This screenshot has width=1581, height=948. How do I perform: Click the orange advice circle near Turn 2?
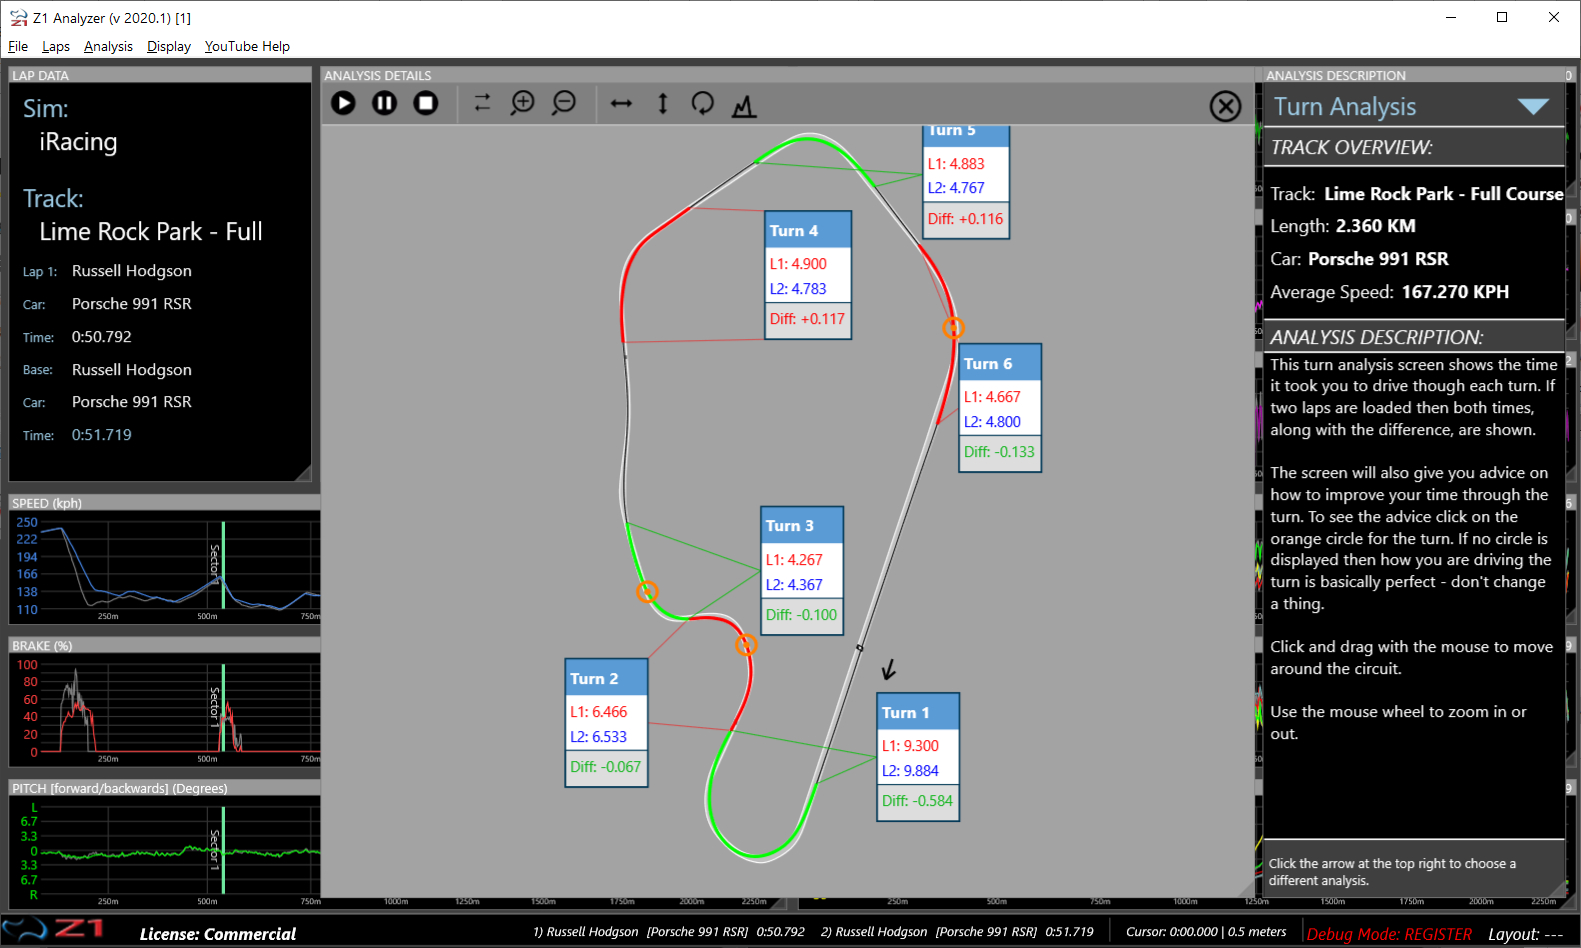pos(746,645)
